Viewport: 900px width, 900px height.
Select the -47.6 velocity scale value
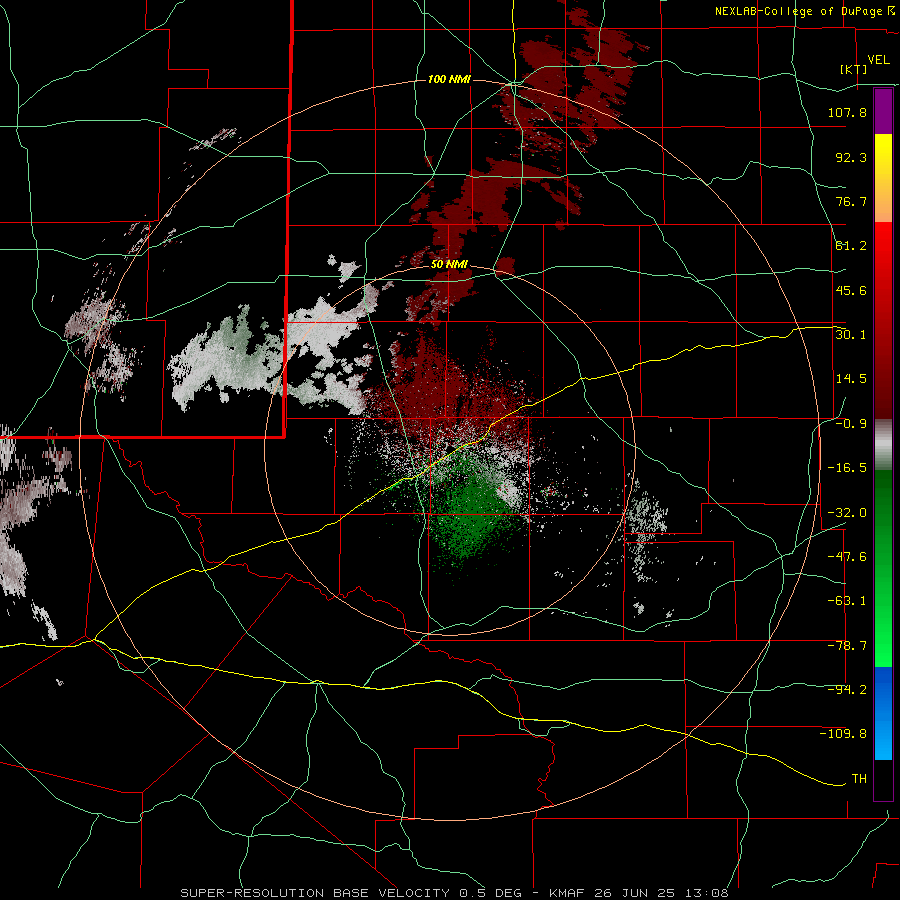click(847, 557)
